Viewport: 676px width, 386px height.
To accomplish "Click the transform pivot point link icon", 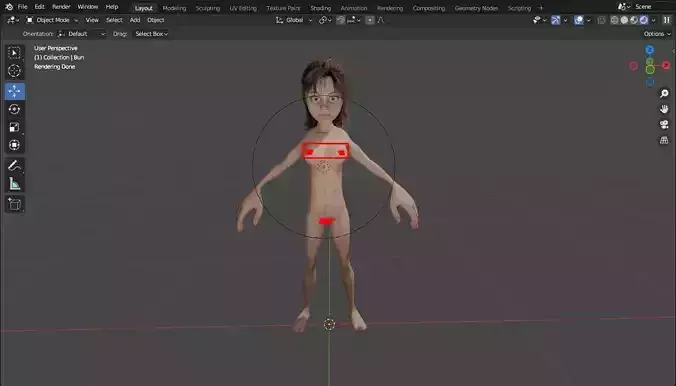I will [325, 20].
